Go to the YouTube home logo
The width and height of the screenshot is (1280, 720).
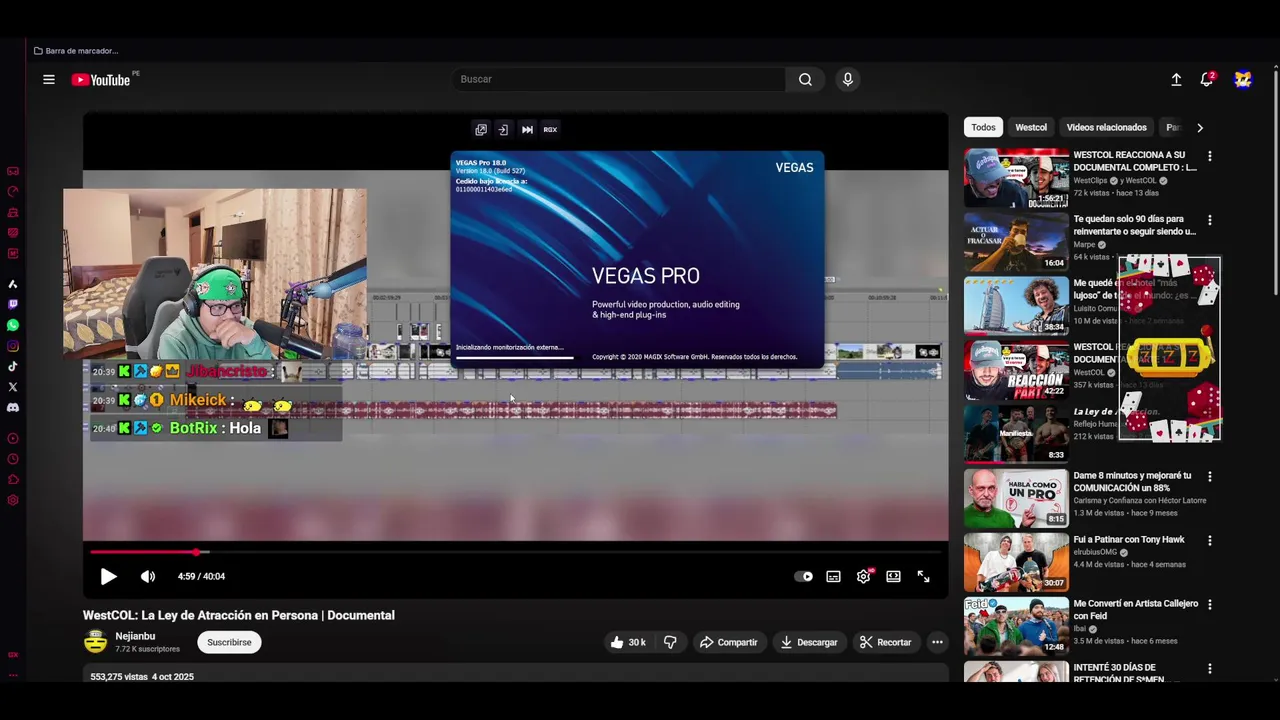pyautogui.click(x=101, y=80)
